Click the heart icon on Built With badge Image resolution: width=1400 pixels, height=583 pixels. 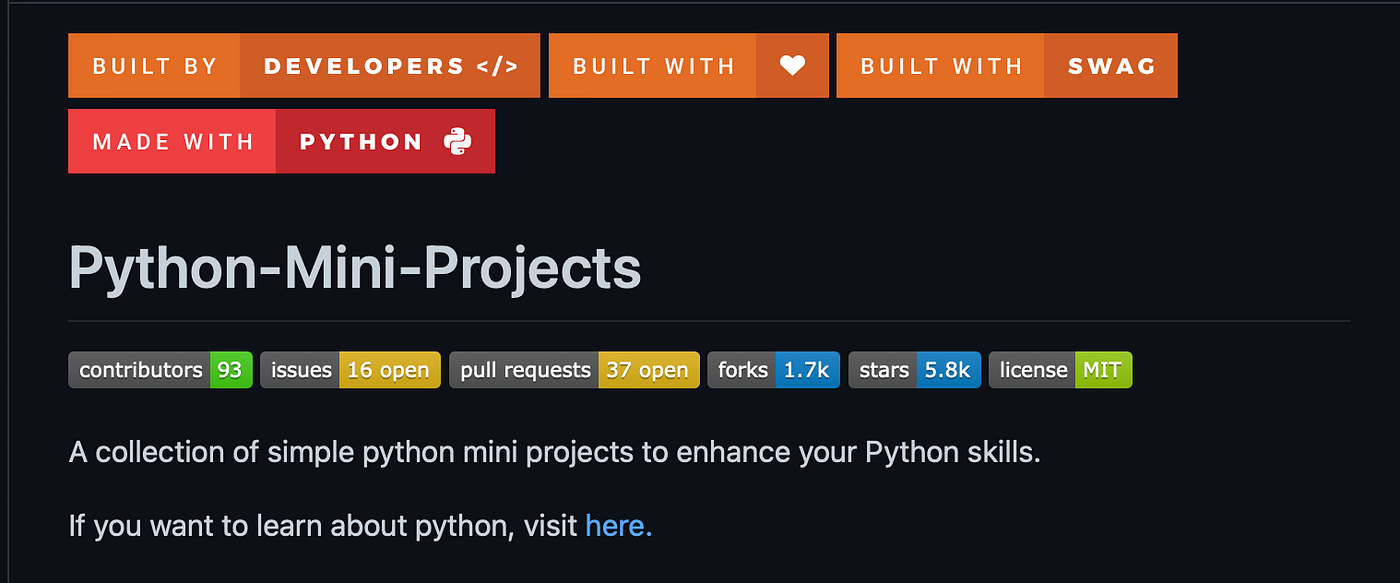coord(792,66)
